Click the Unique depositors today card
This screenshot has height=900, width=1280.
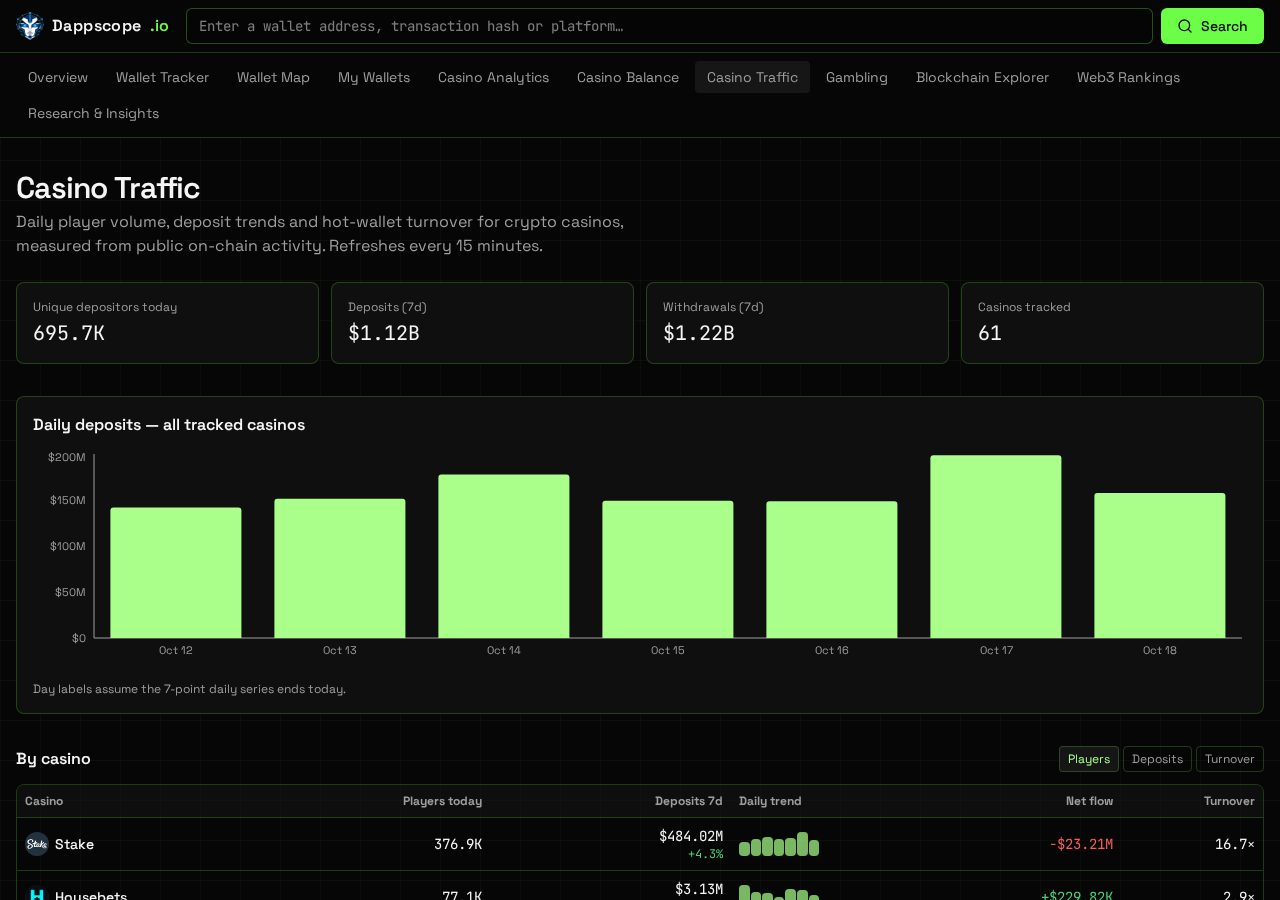(167, 323)
